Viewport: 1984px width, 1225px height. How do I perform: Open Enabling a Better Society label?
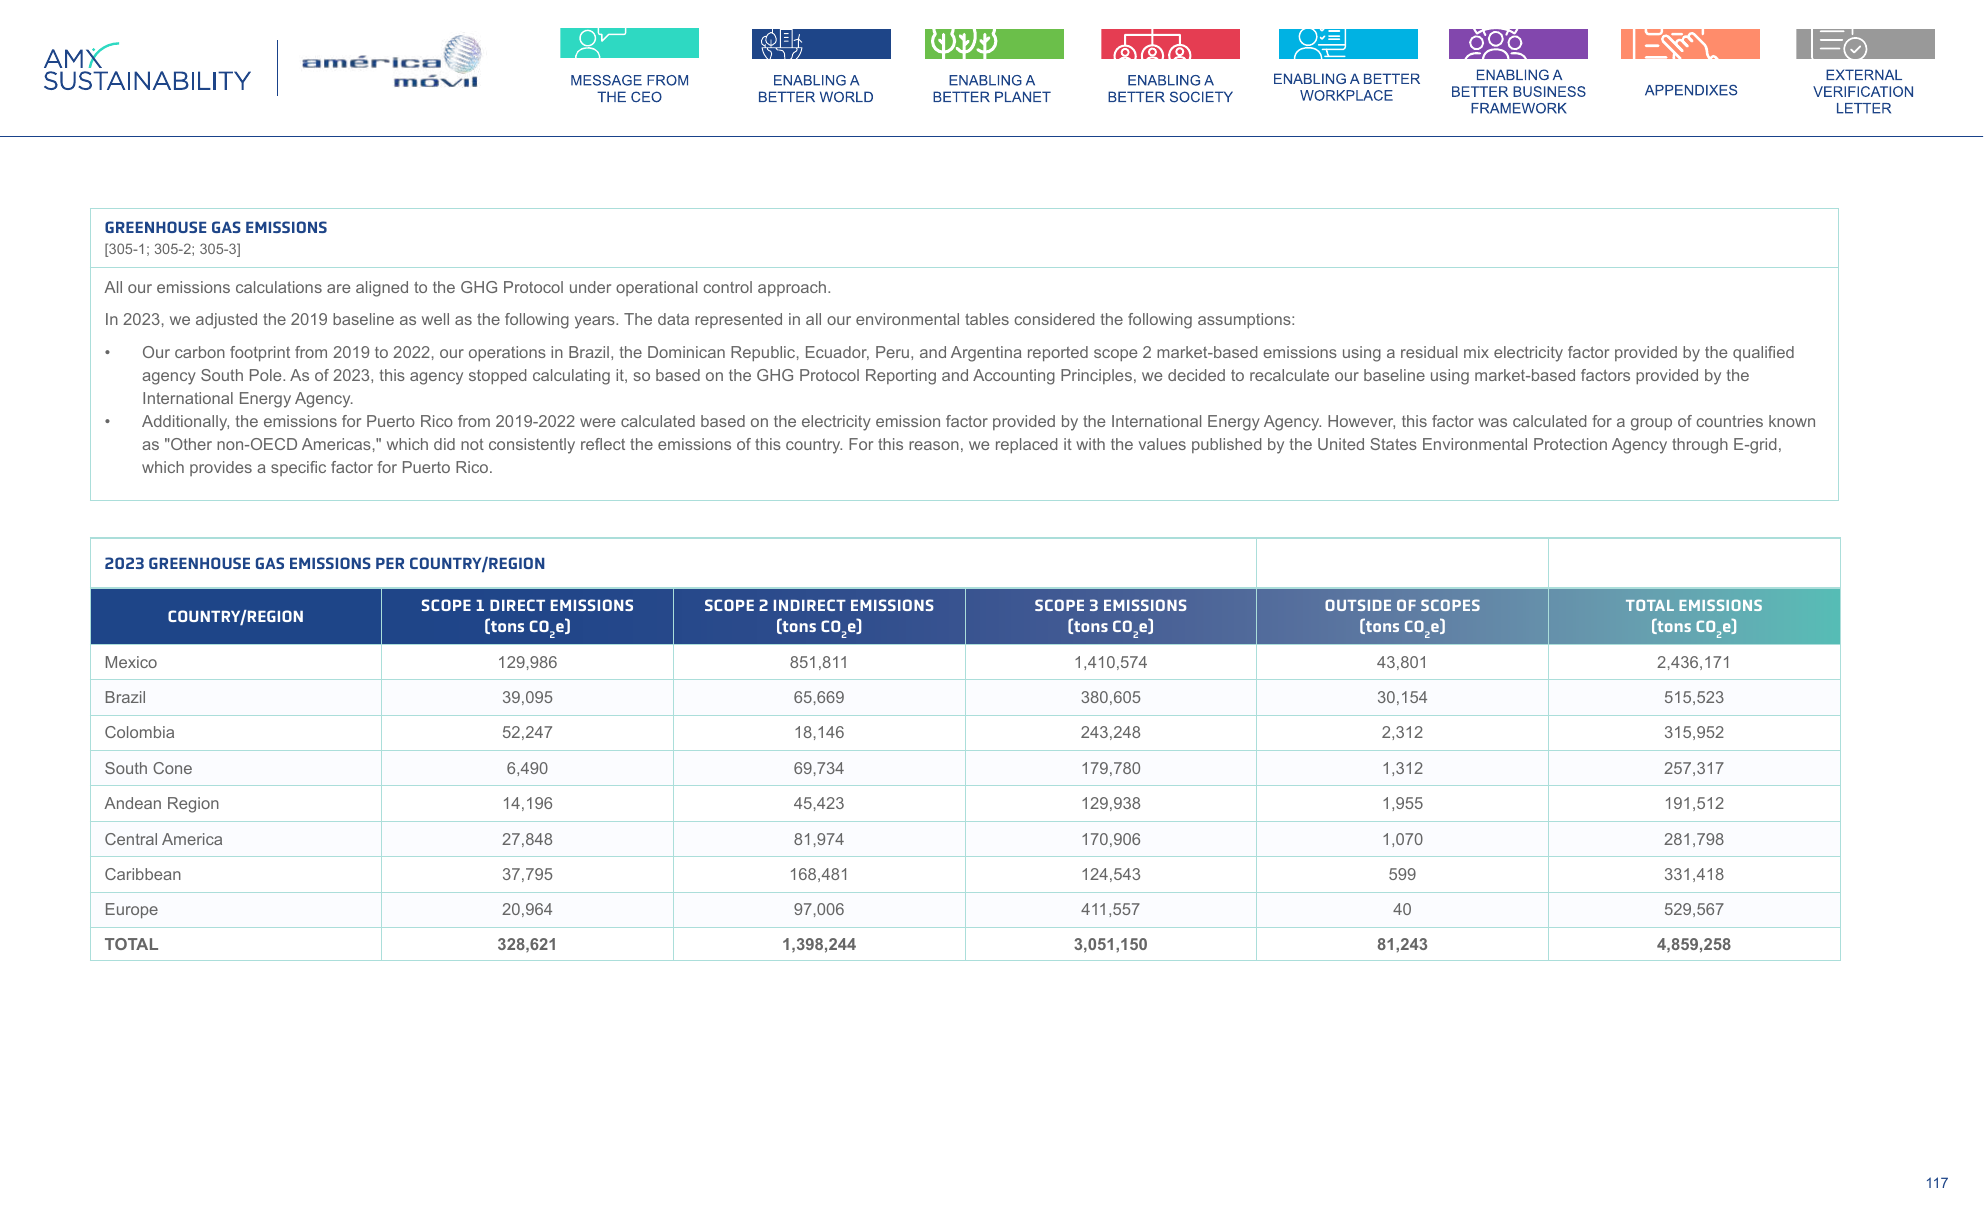click(1170, 89)
